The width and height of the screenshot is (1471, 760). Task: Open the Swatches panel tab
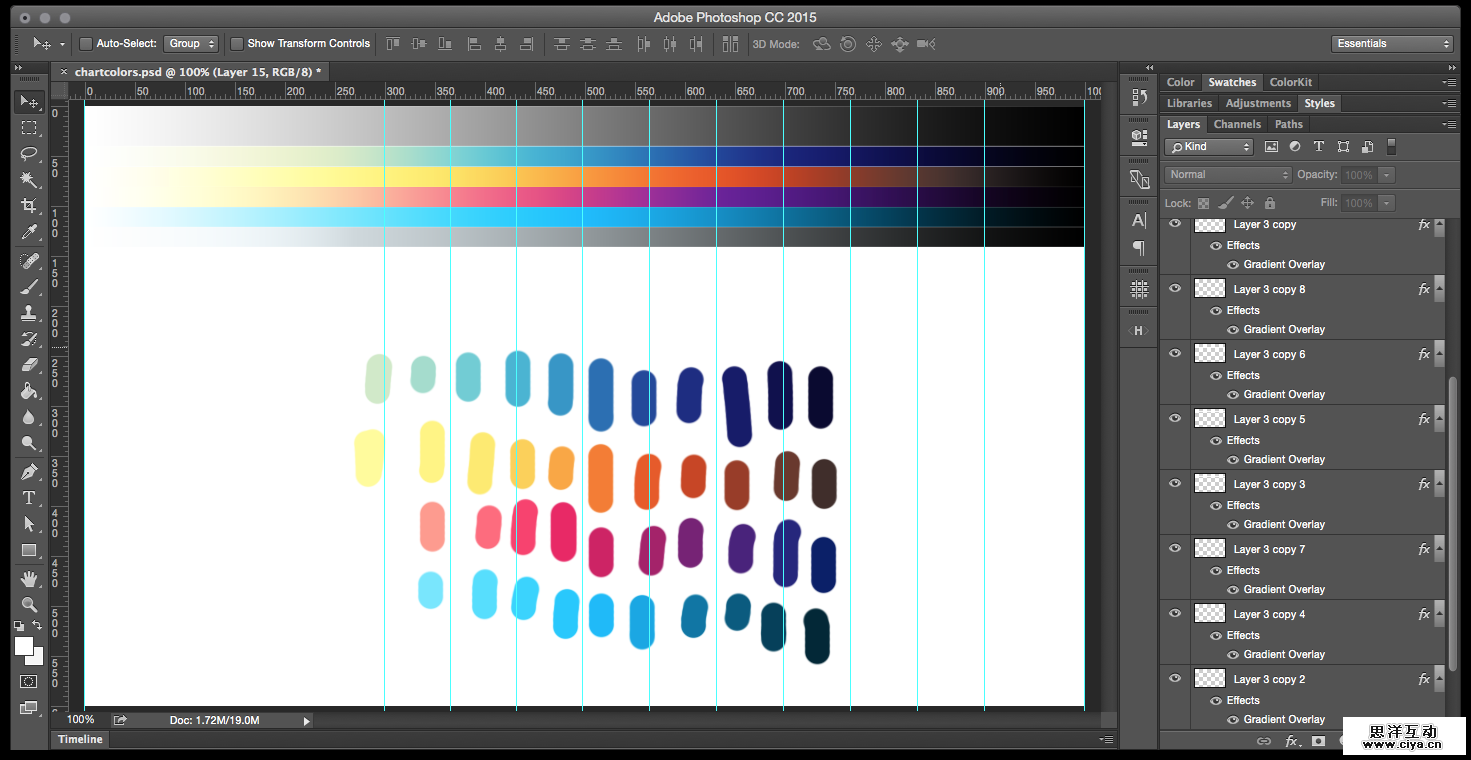1231,83
